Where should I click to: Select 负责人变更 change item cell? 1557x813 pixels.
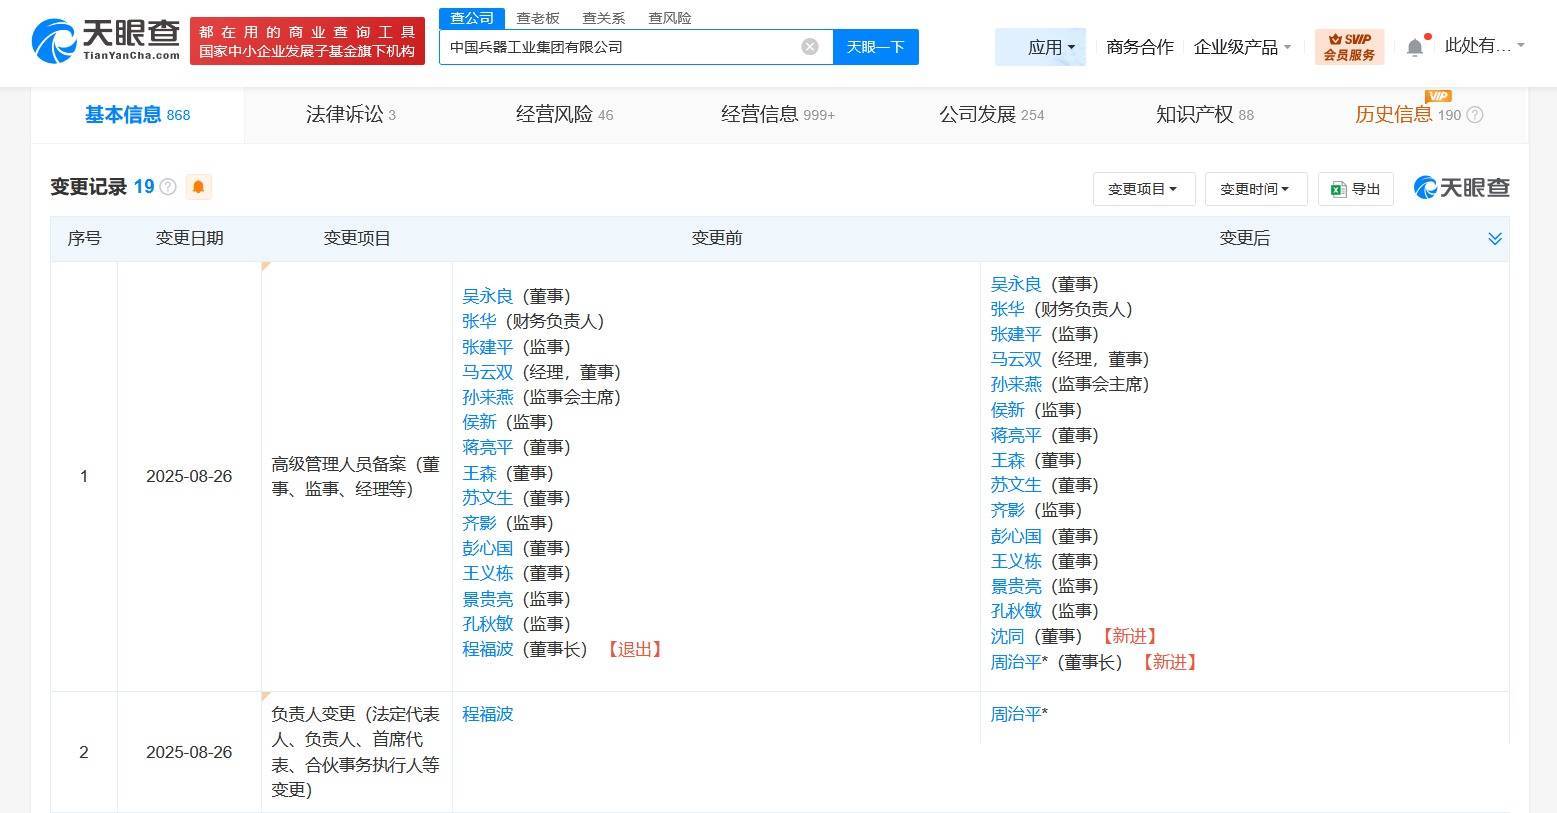tap(356, 752)
